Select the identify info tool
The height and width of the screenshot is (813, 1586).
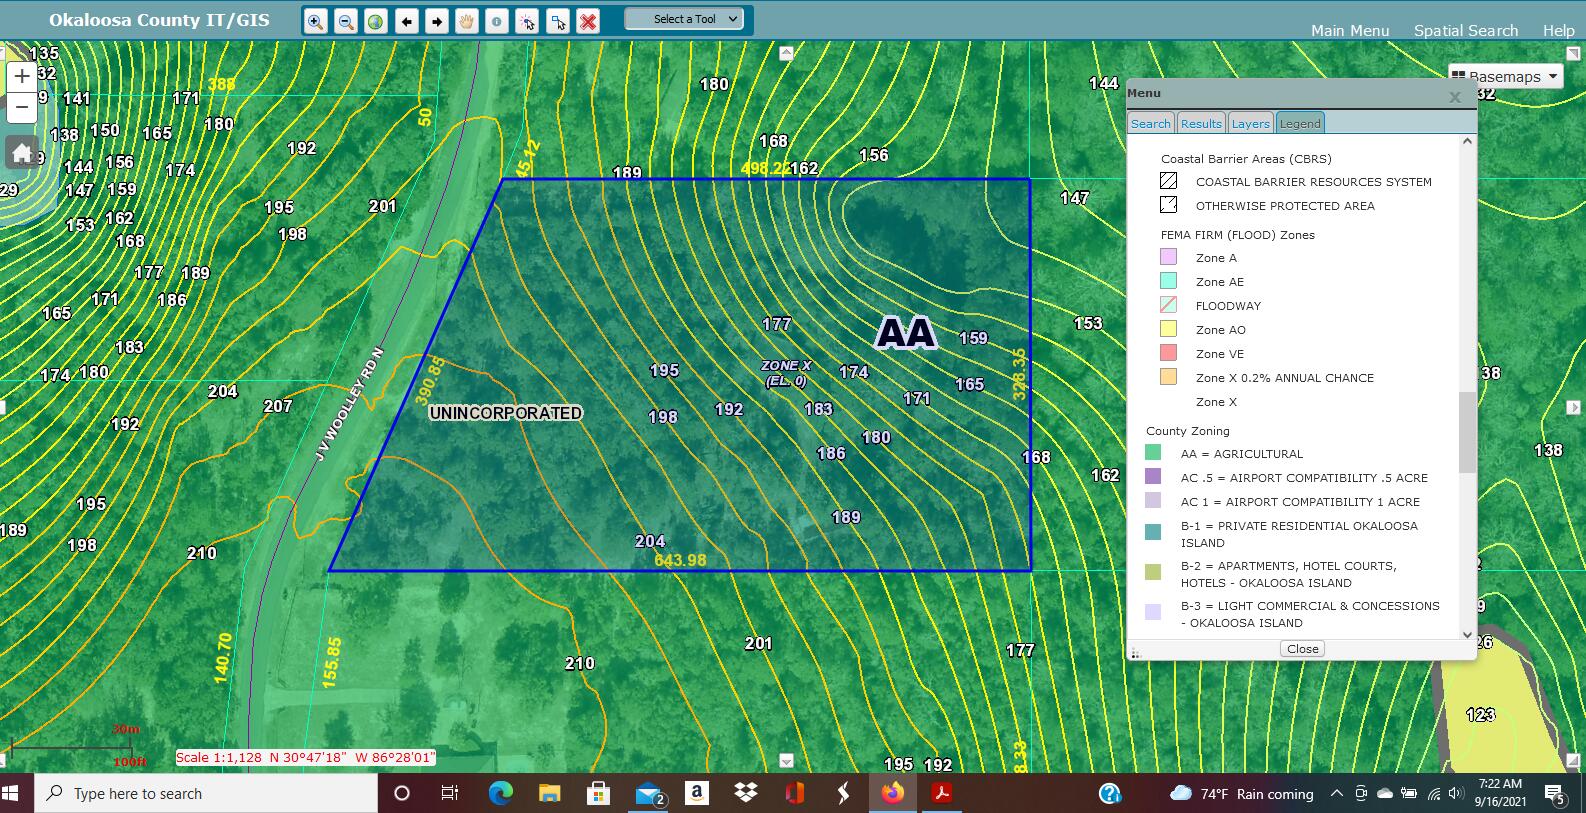coord(497,21)
